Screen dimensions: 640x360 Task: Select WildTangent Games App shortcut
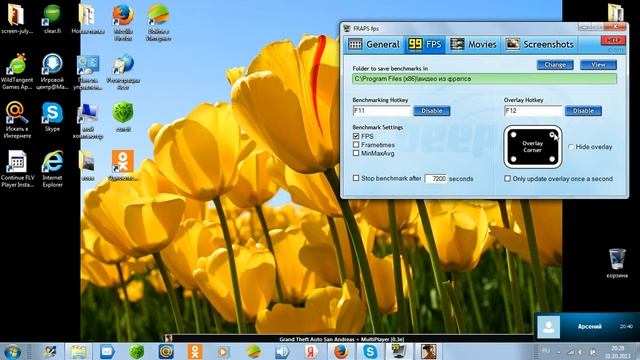pos(17,71)
